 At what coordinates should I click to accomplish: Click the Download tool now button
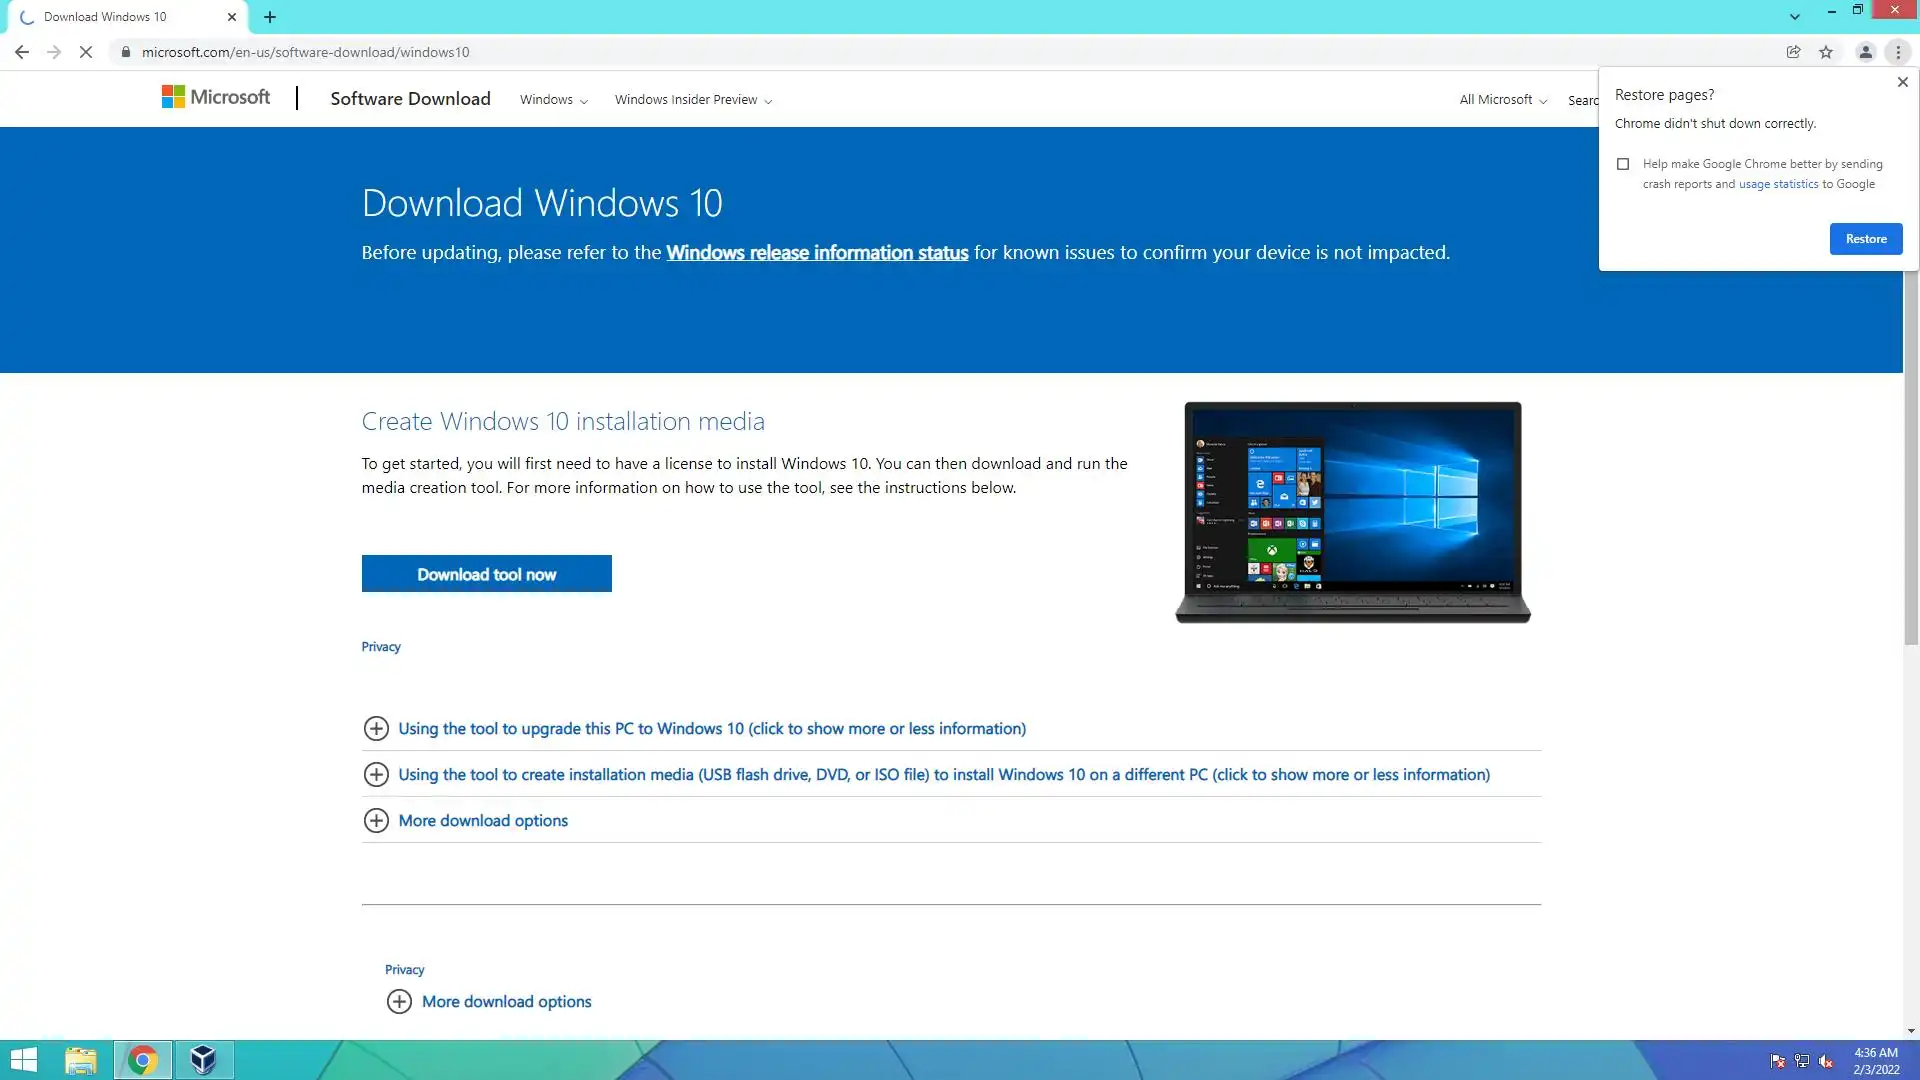click(486, 574)
